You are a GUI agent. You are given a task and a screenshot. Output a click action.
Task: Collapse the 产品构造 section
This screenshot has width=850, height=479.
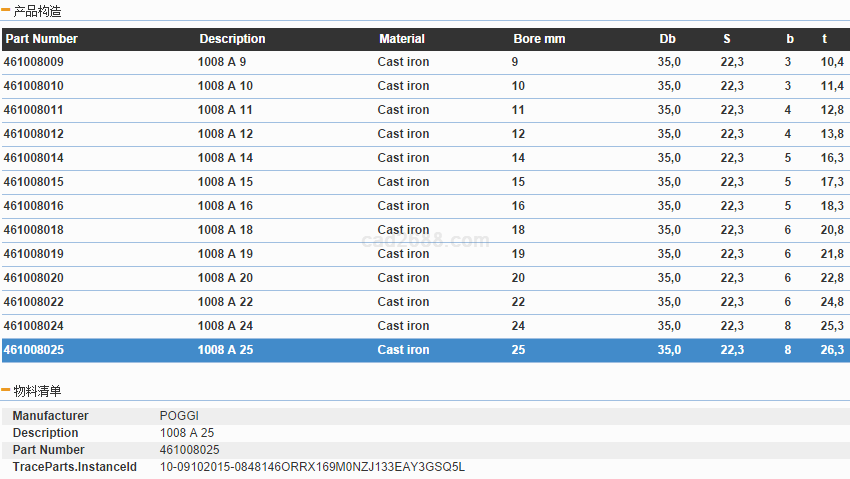(x=6, y=11)
